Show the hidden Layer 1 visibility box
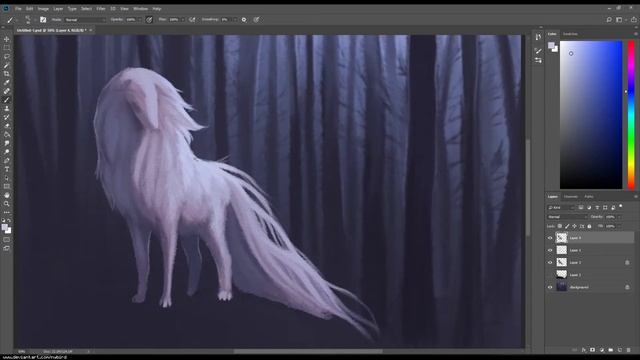 550,275
